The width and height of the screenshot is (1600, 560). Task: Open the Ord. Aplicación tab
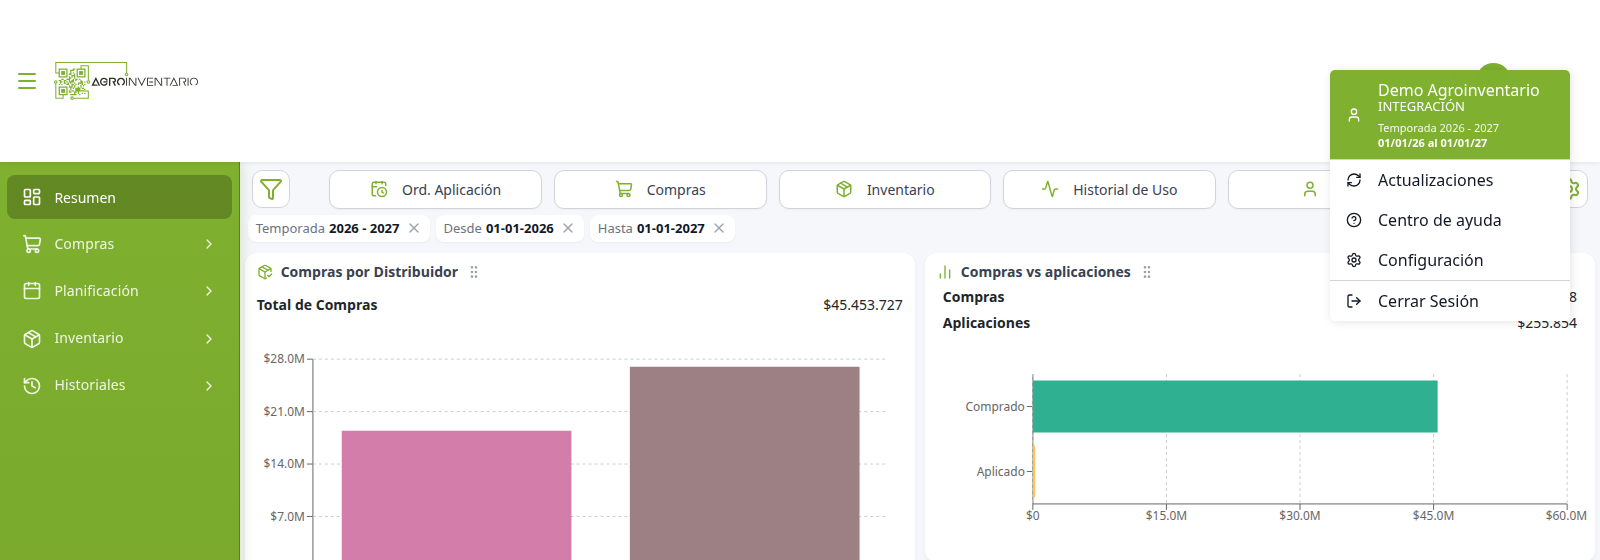435,189
